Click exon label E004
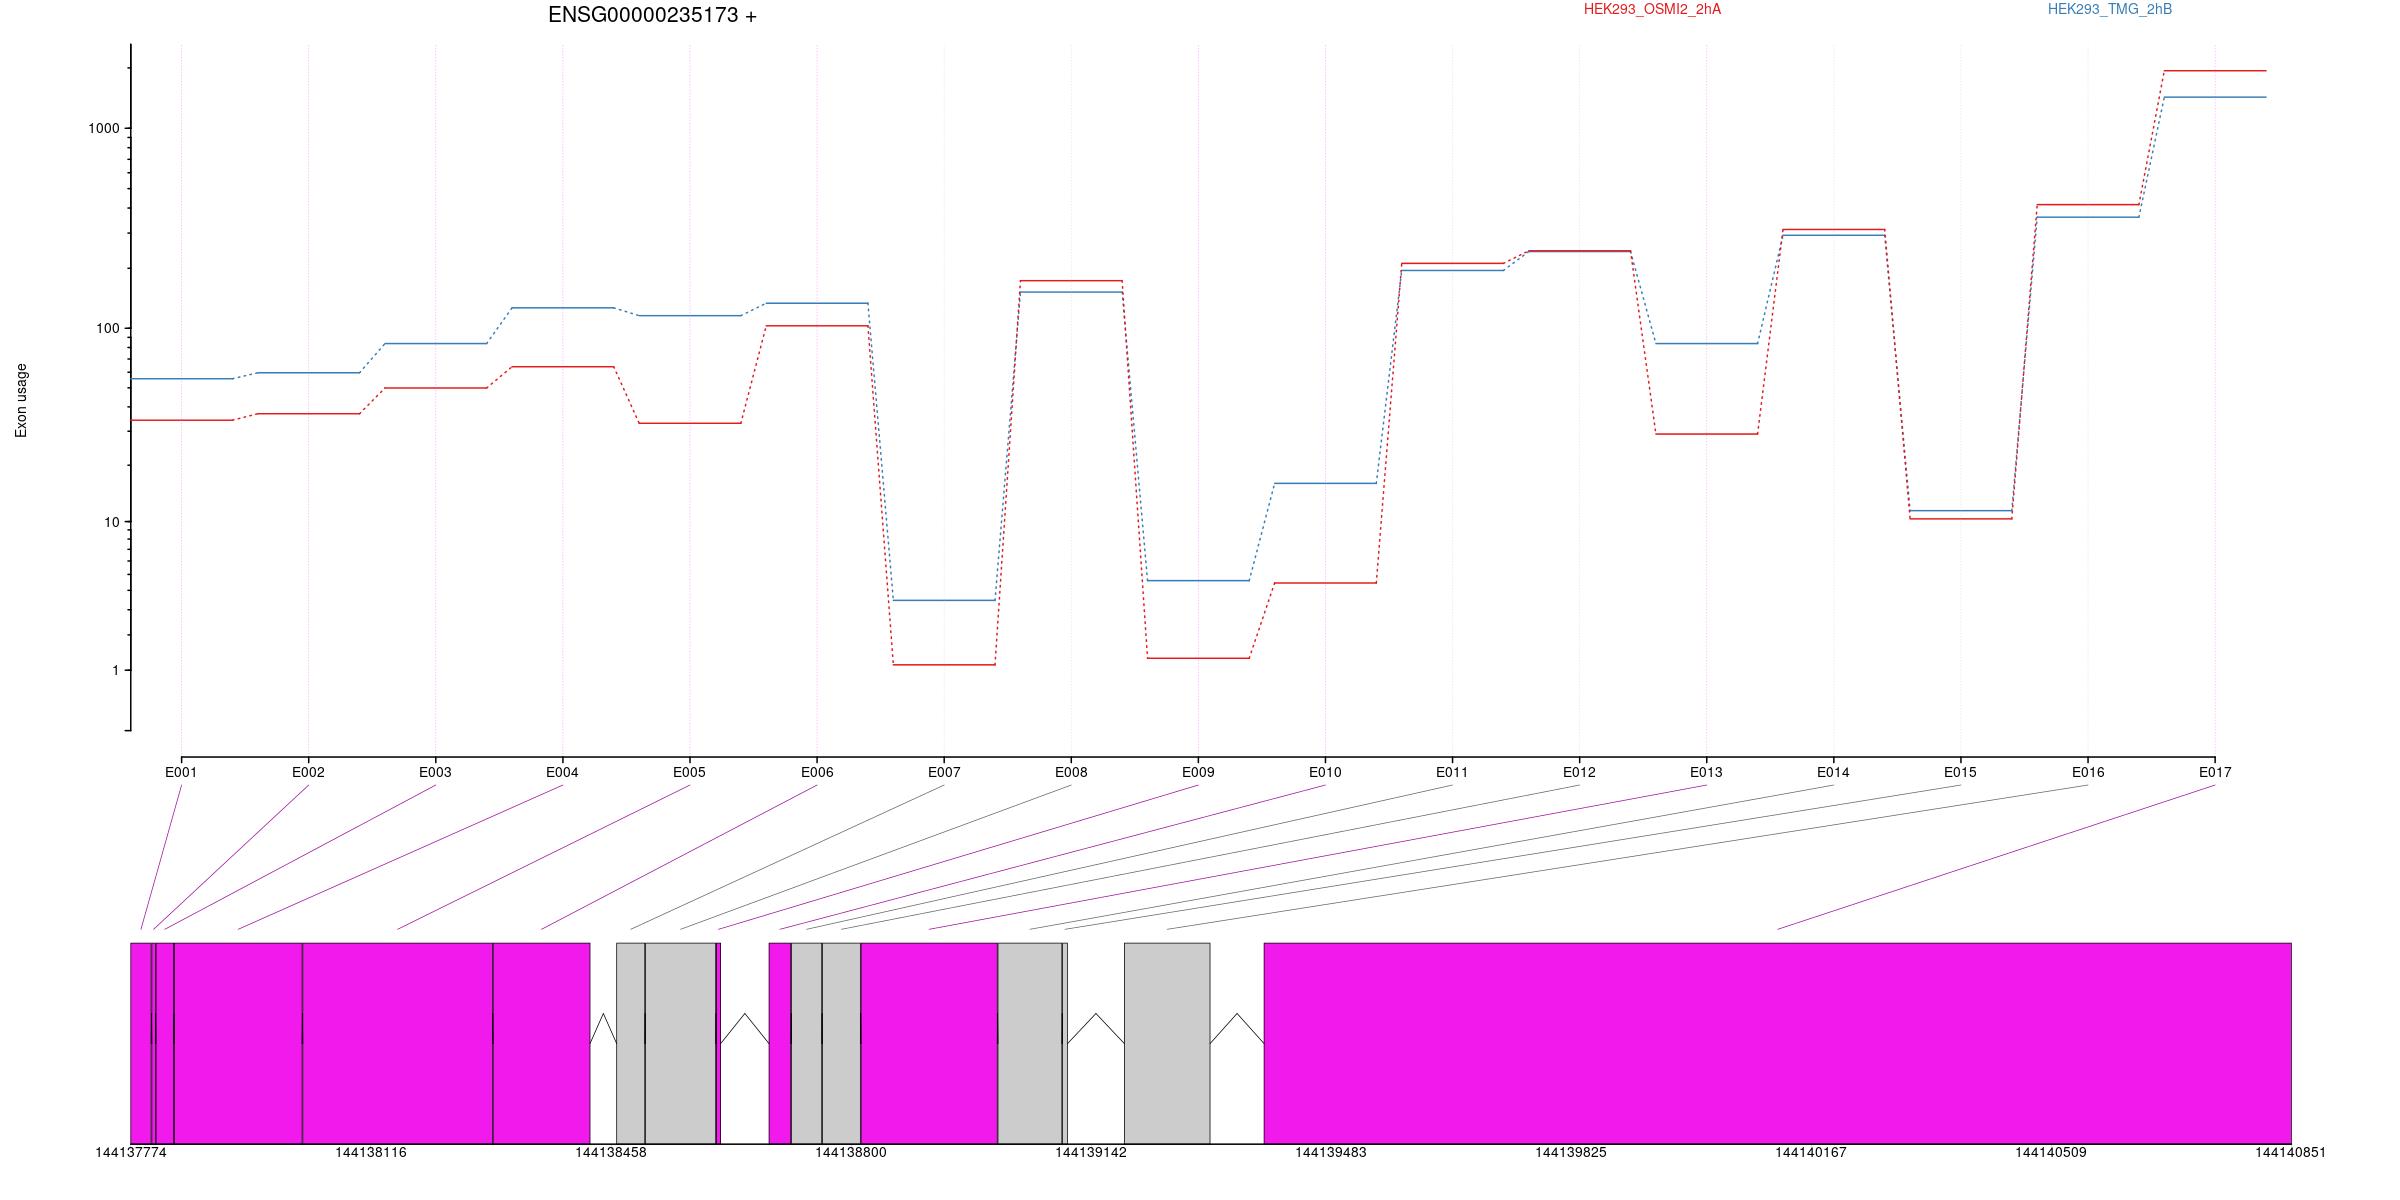This screenshot has width=2400, height=1200. [x=562, y=772]
